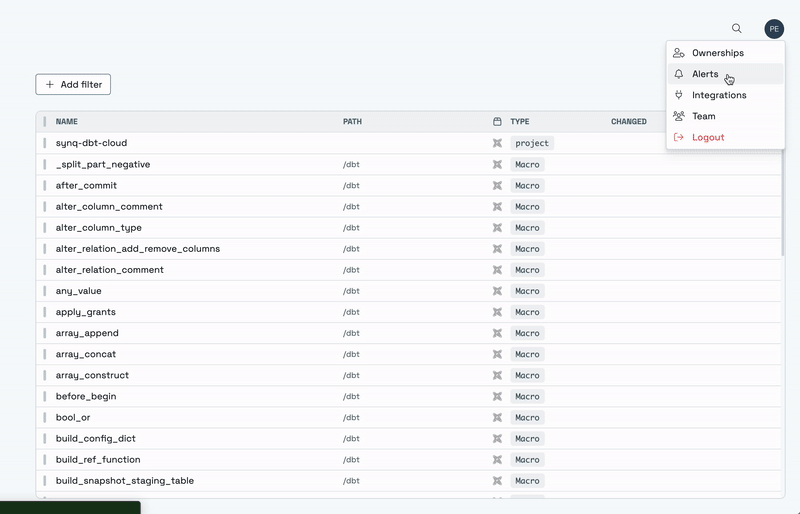Sort by the PATH column header
This screenshot has width=800, height=514.
click(x=352, y=121)
